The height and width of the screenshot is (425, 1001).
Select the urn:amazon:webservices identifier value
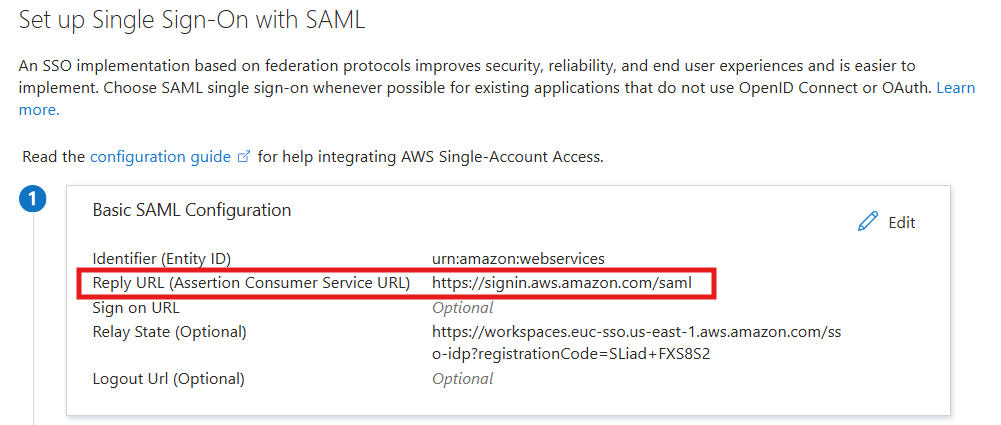518,258
